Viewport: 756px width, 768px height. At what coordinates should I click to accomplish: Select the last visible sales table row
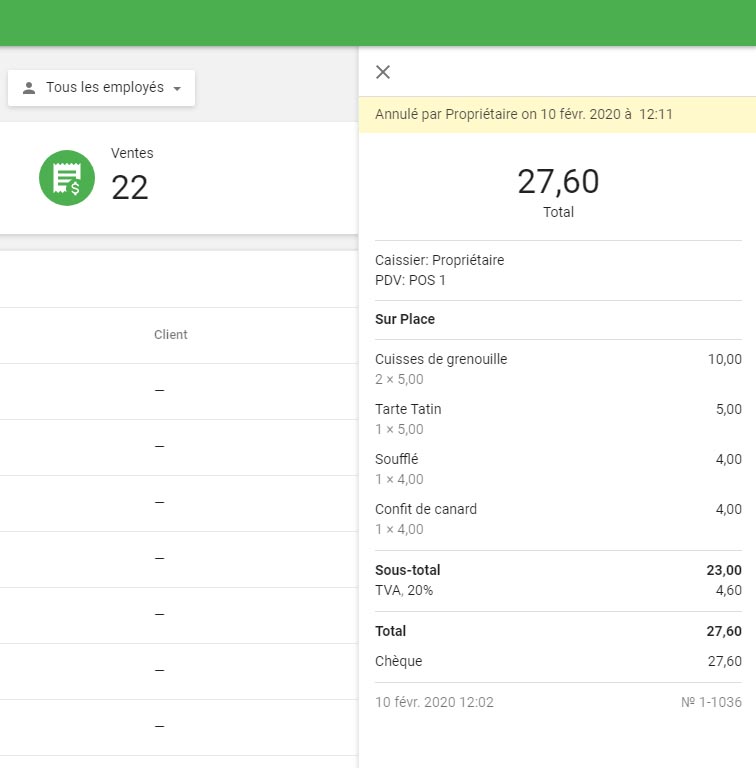[x=178, y=726]
